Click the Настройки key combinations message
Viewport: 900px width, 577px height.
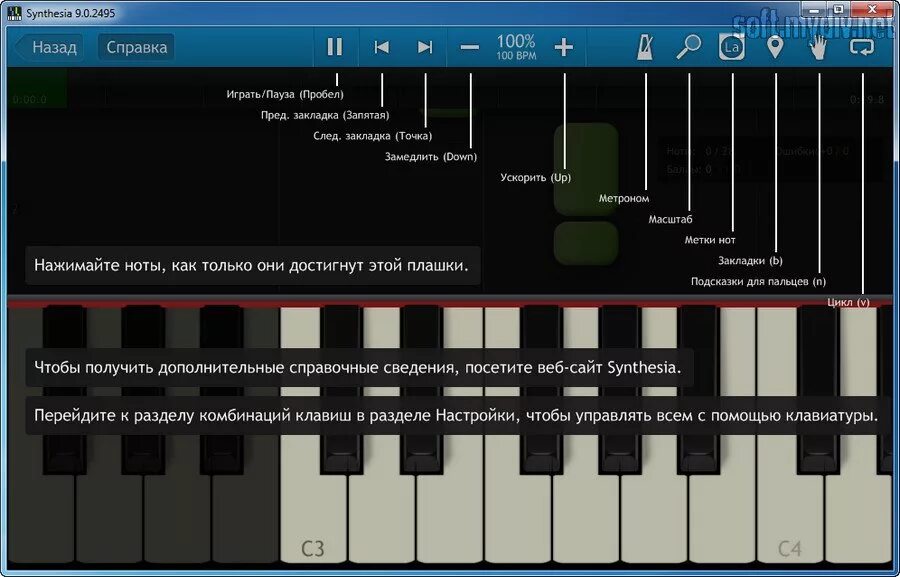point(457,415)
